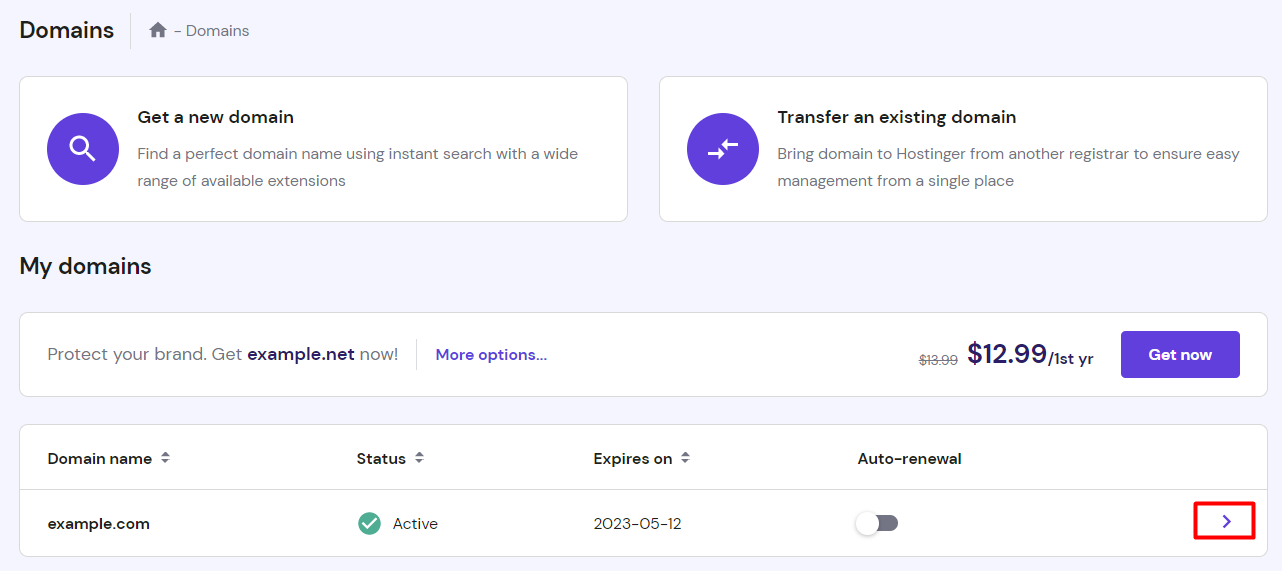Screen dimensions: 1282x571
Task: Click the example.net brand suggestion text
Action: click(301, 355)
